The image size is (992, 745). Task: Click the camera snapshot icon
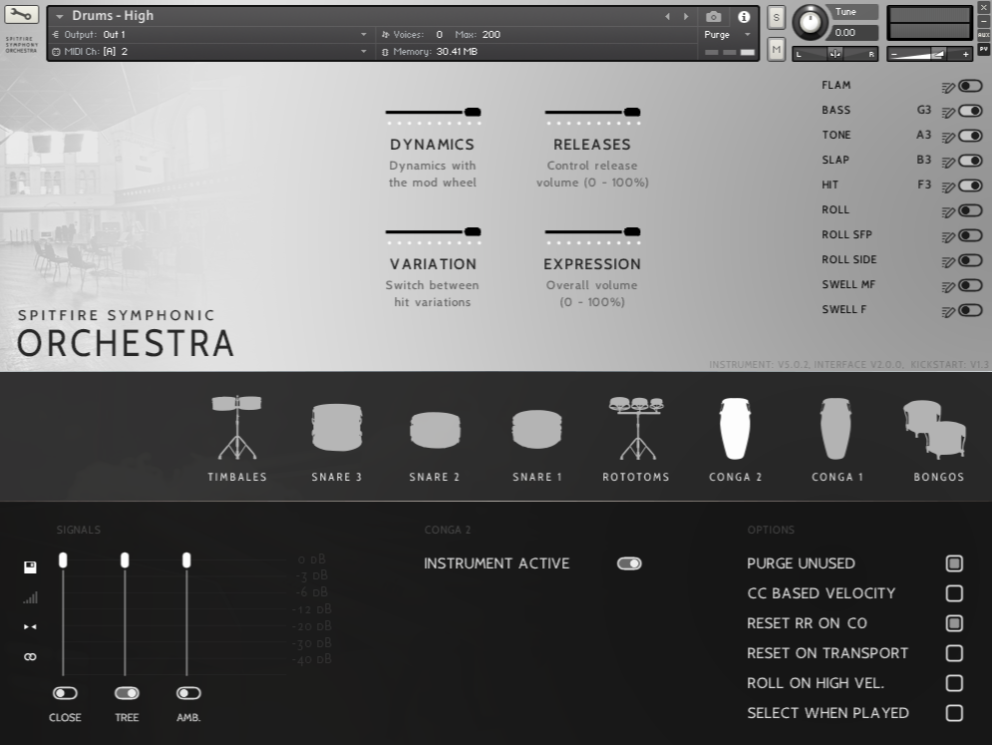pyautogui.click(x=713, y=17)
